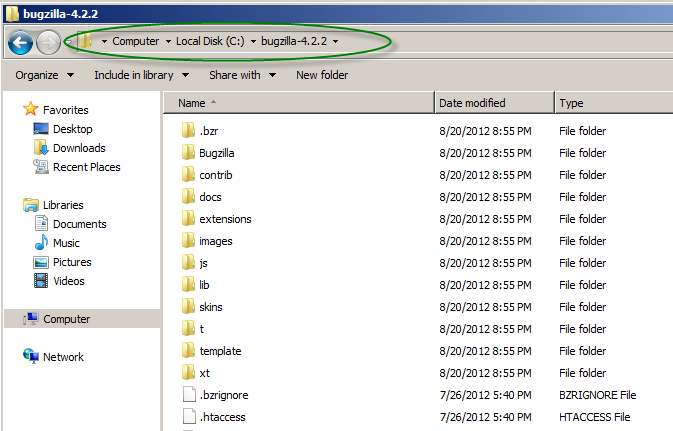Select the xt folder icon
The height and width of the screenshot is (431, 673).
tap(188, 372)
